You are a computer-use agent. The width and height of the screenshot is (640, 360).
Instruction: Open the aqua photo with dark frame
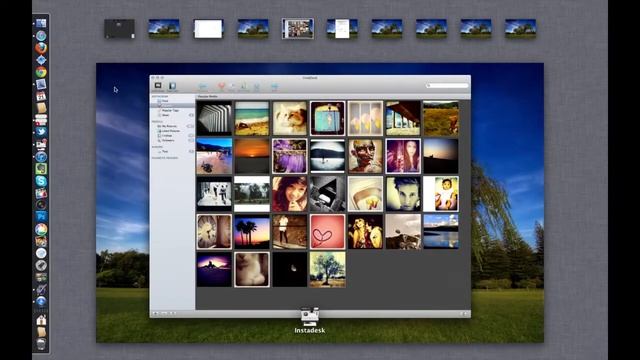tap(327, 118)
